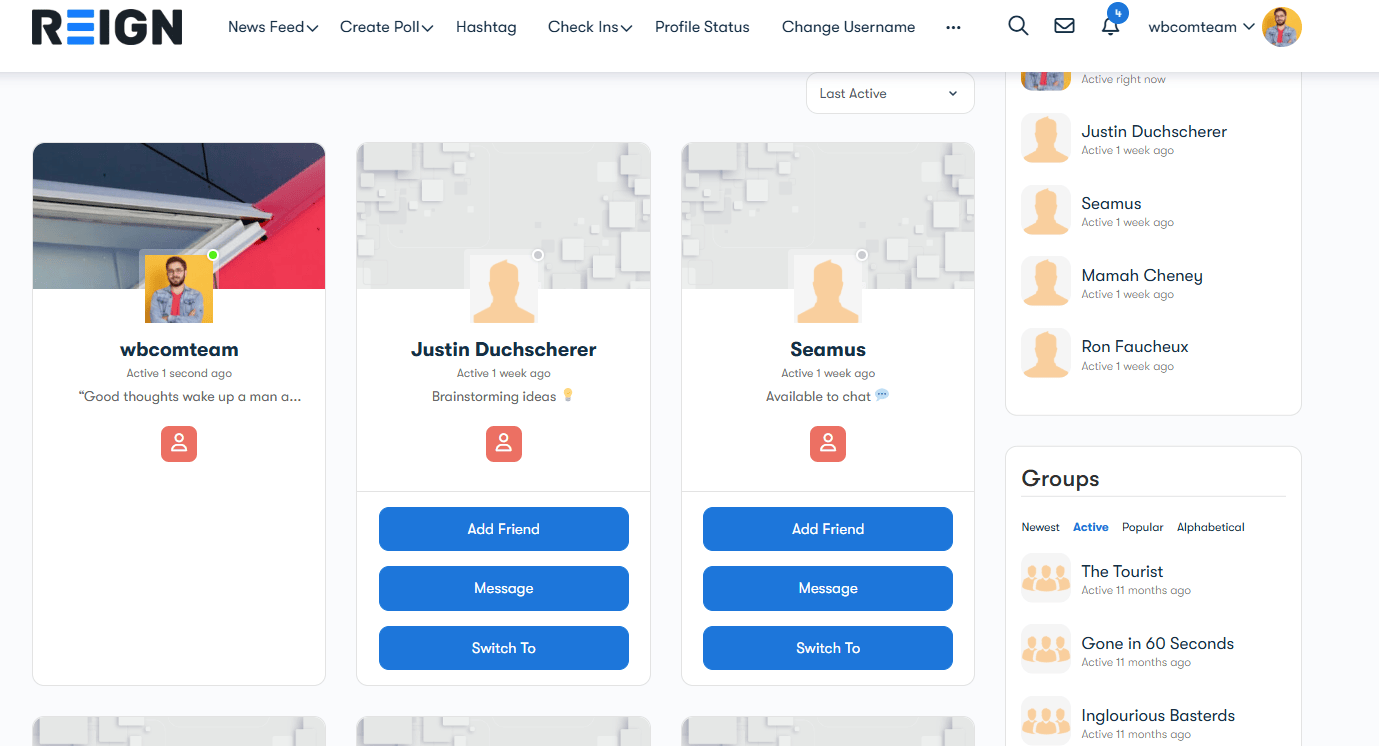The height and width of the screenshot is (746, 1379).
Task: Click The Tourist group avatar icon
Action: coord(1046,579)
